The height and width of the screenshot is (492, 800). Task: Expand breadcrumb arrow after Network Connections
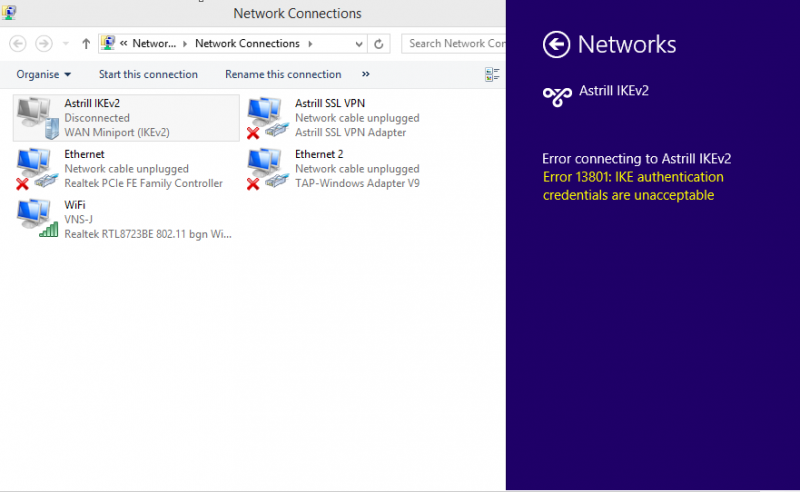click(310, 44)
